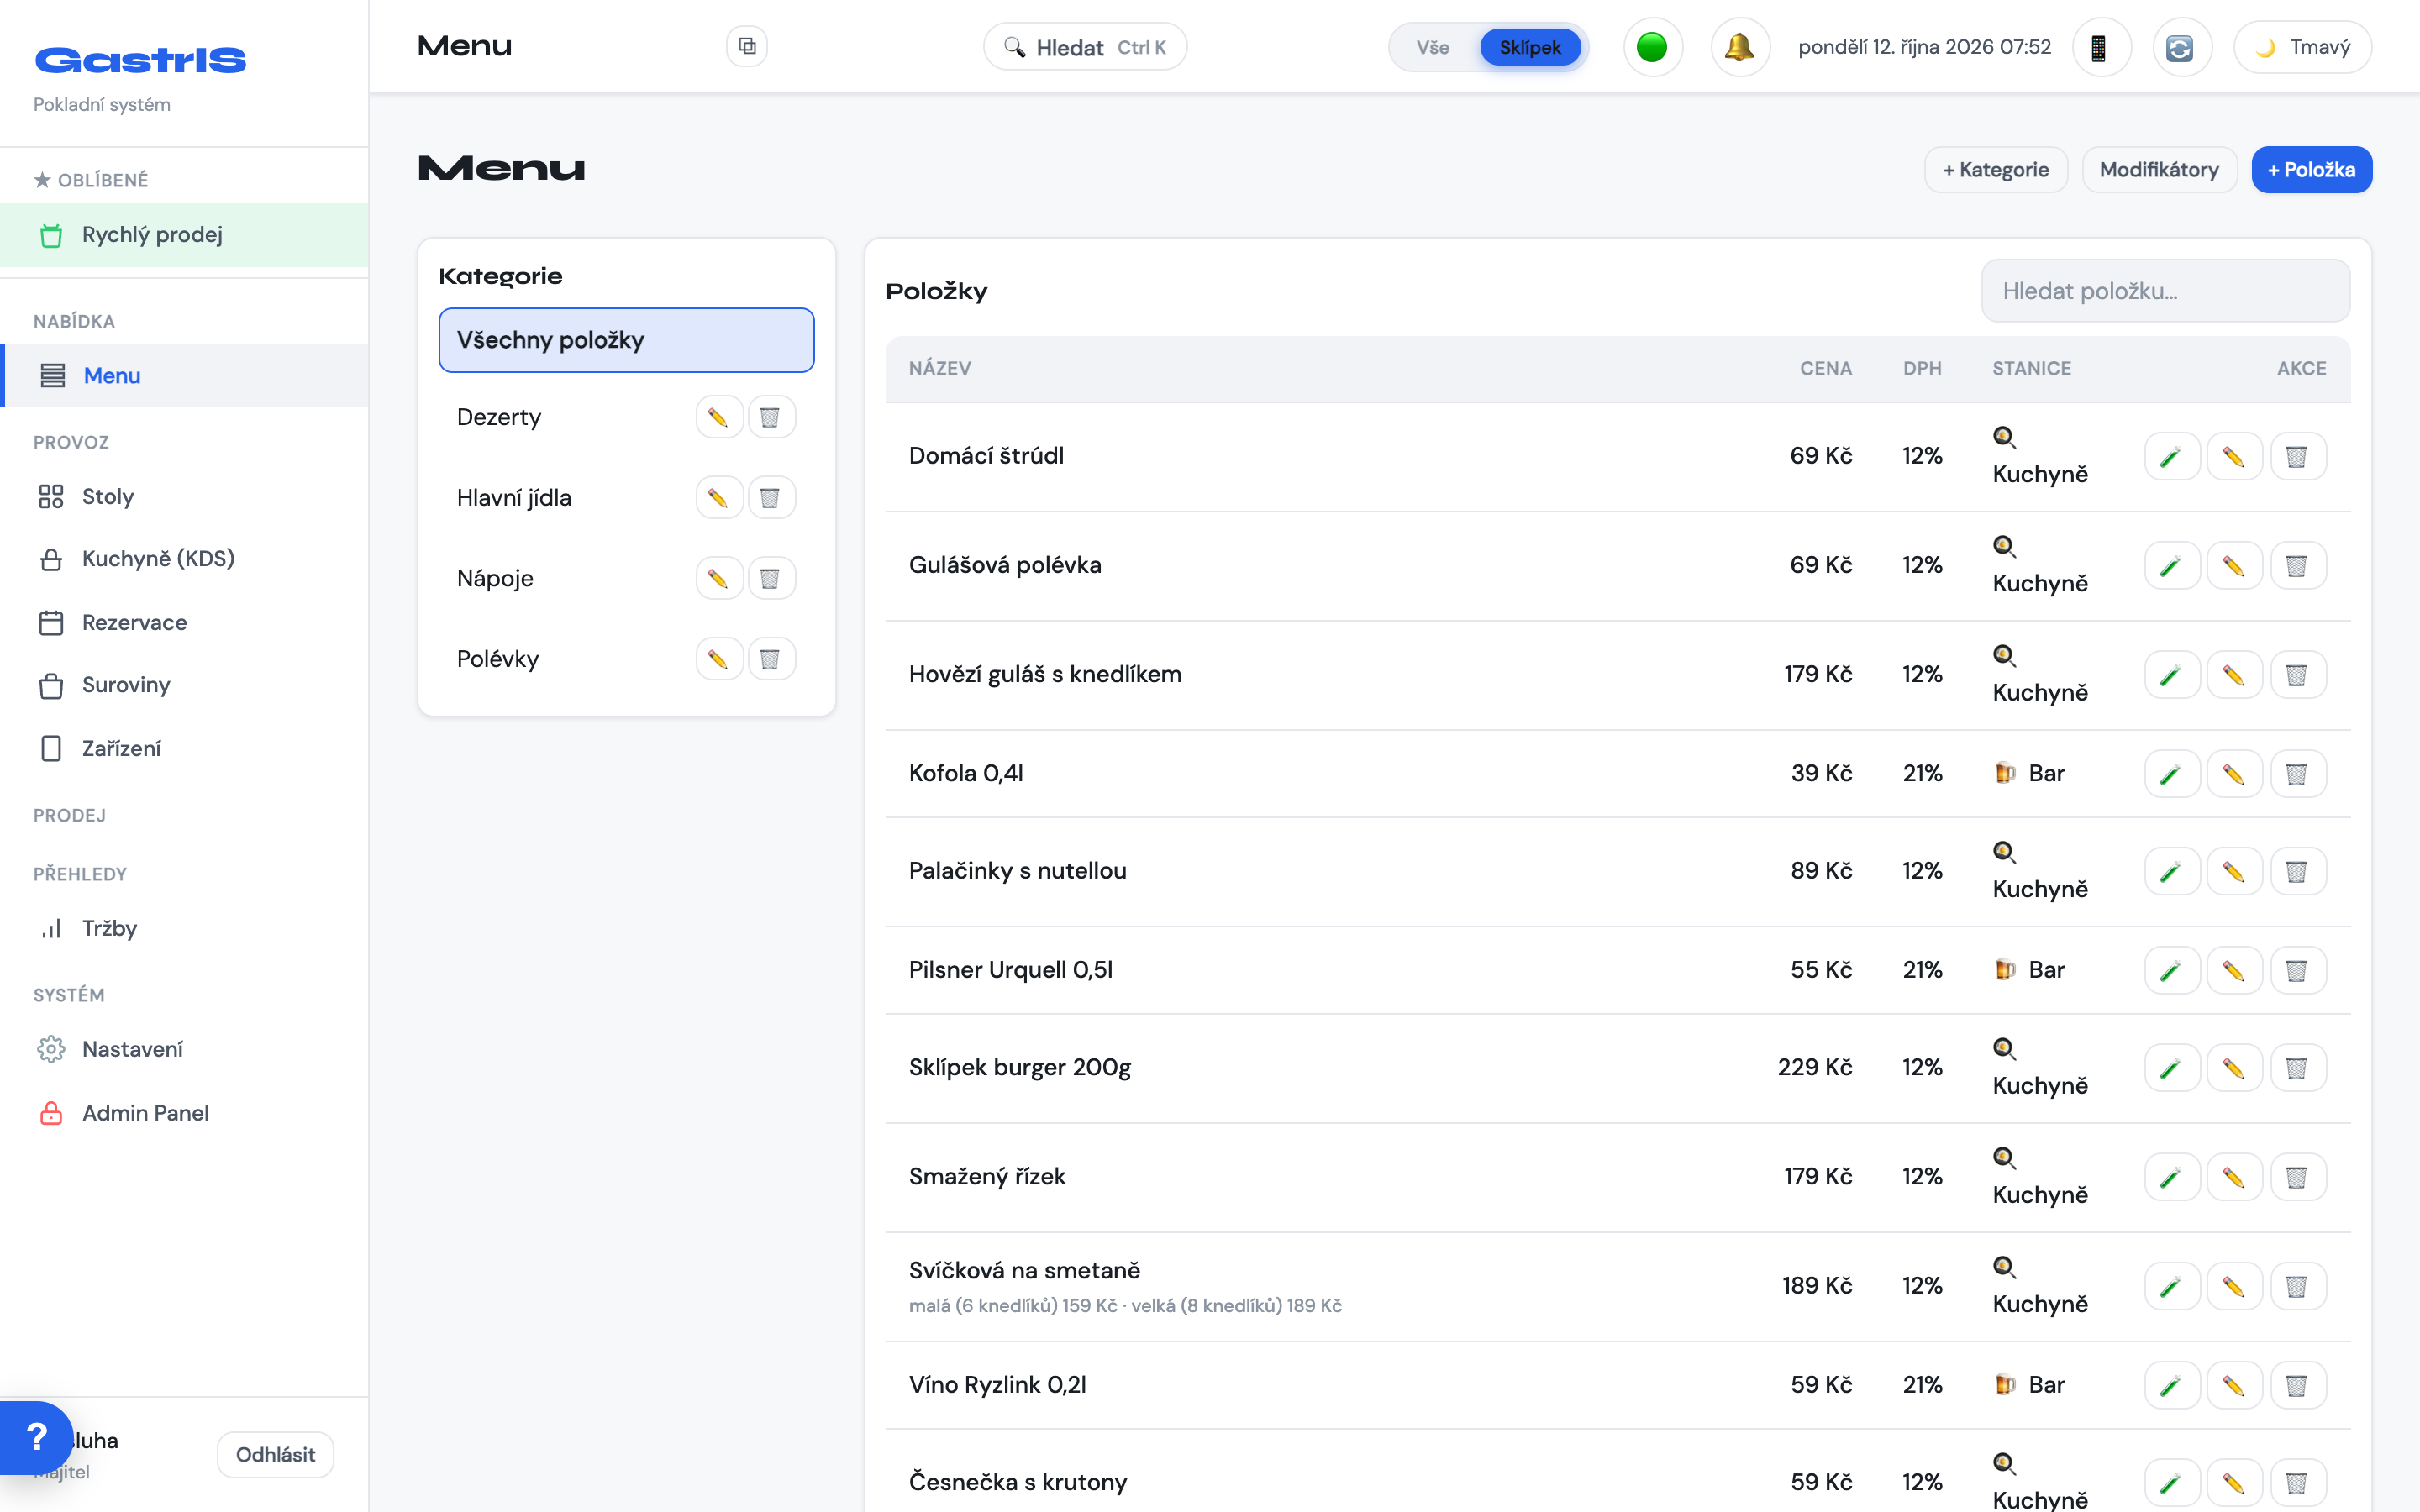Edit the Polévky category with pencil icon
This screenshot has width=2420, height=1512.
coord(719,659)
